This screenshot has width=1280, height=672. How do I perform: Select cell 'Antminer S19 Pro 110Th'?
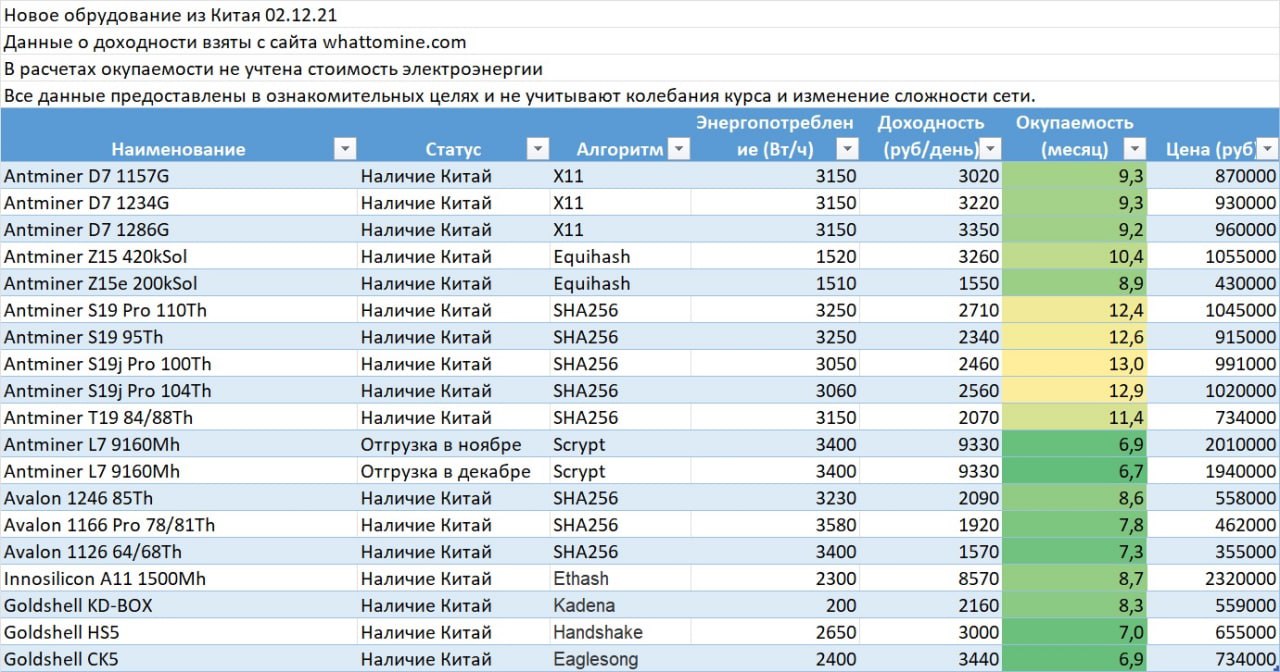click(179, 311)
